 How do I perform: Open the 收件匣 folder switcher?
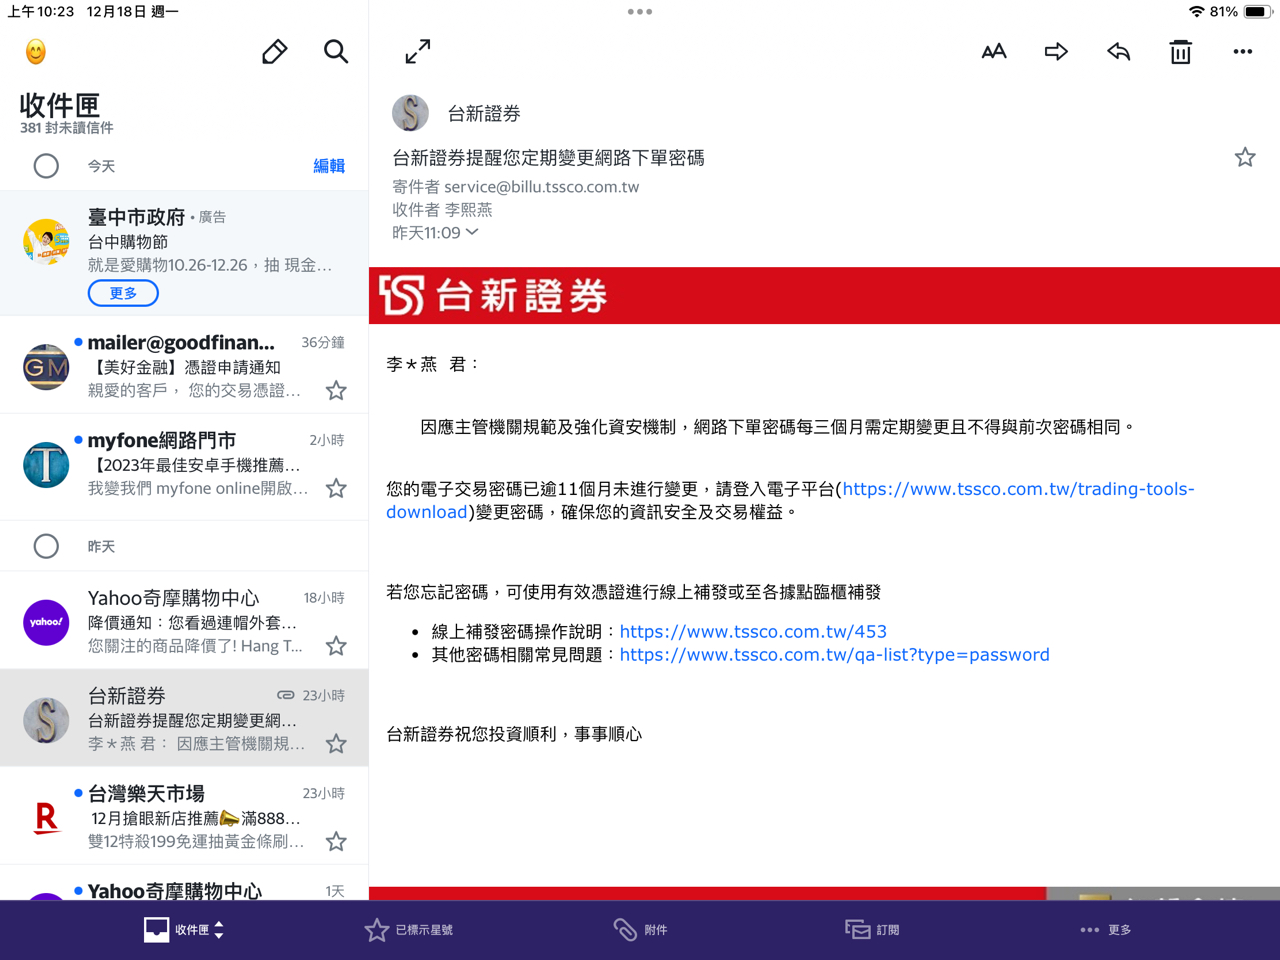coord(184,930)
